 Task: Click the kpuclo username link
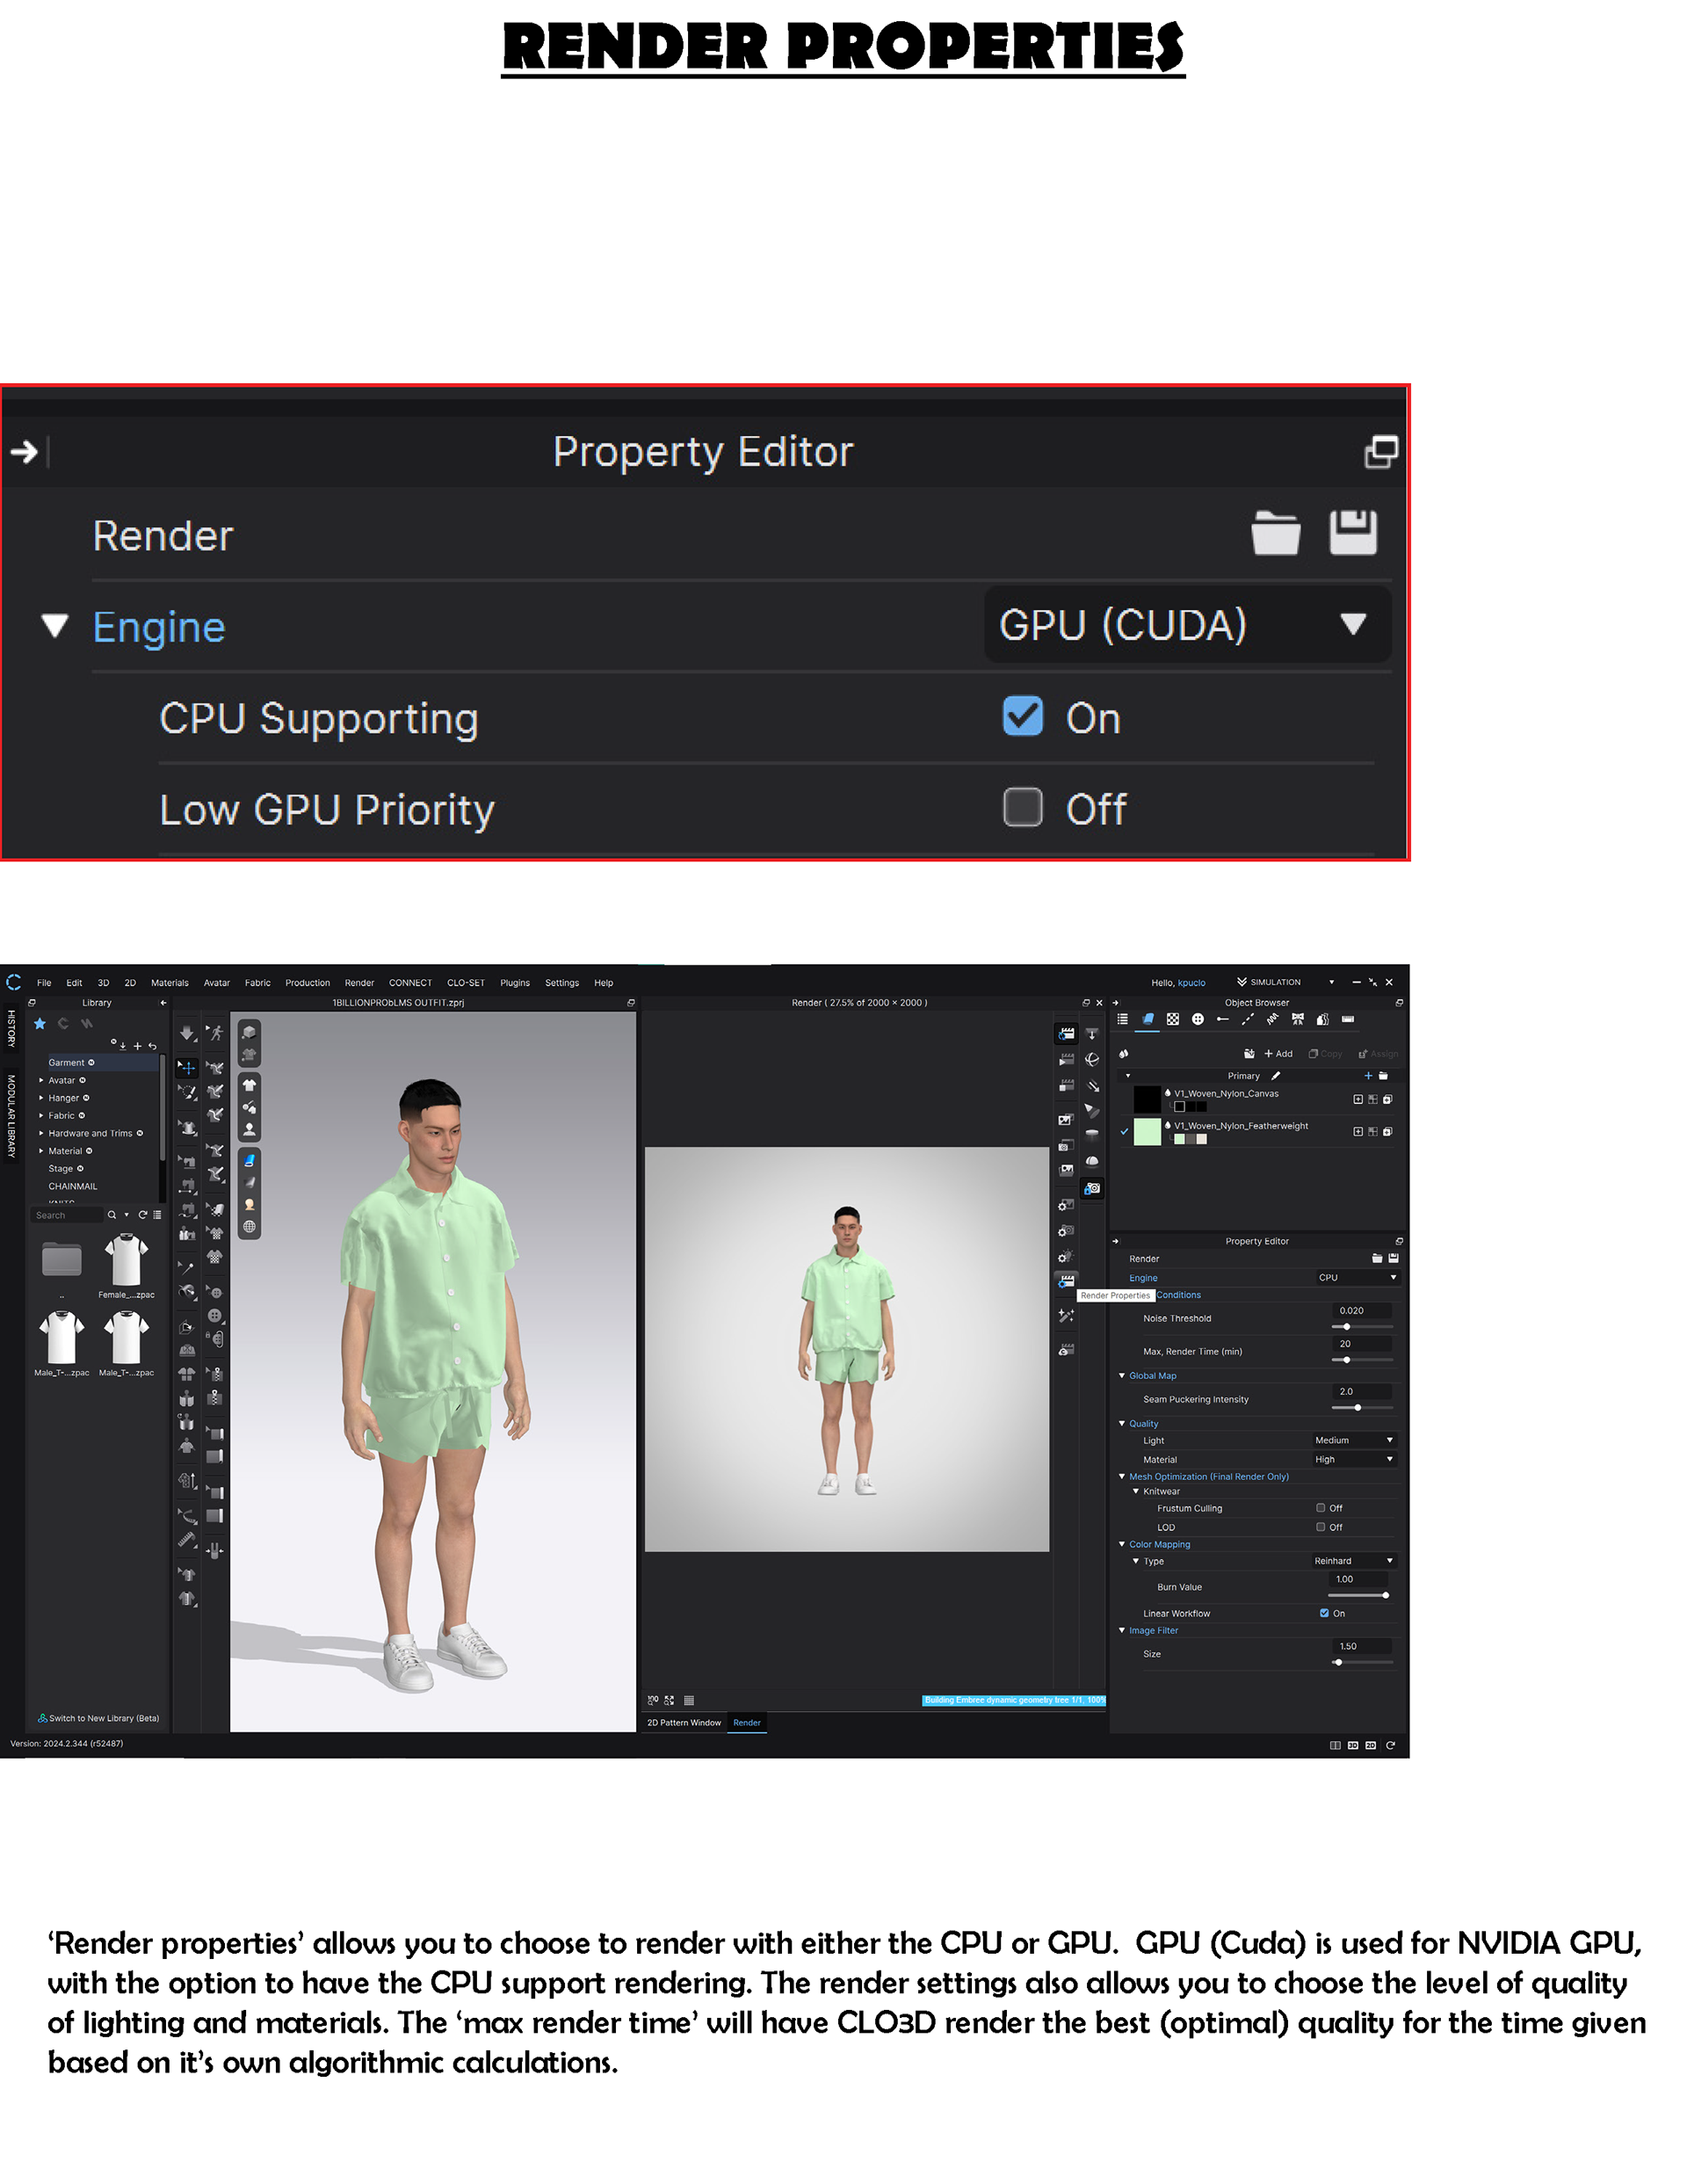(1191, 983)
